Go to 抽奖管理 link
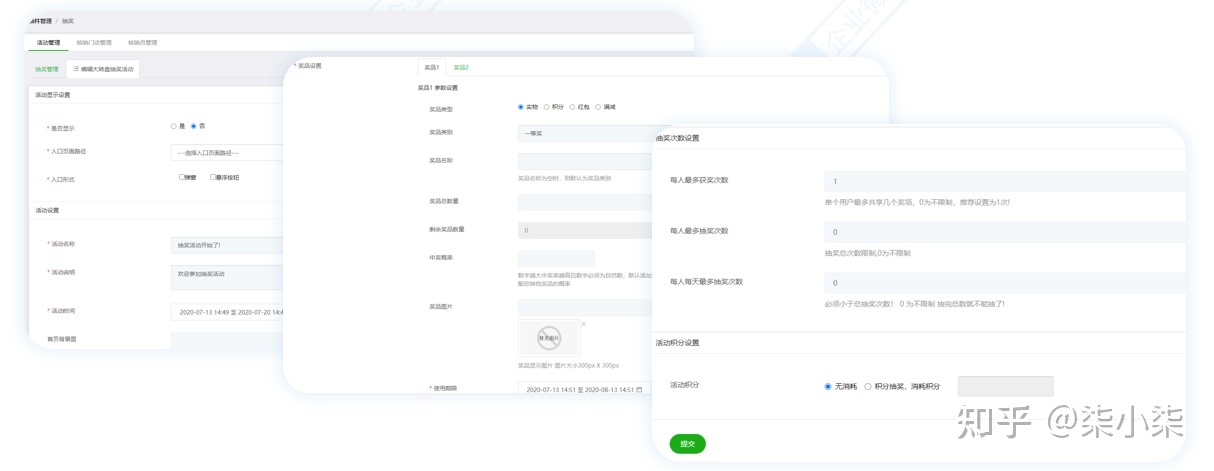 tap(47, 69)
